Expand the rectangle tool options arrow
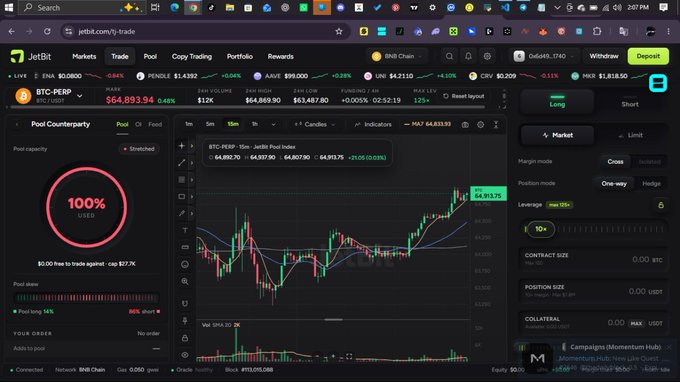This screenshot has width=680, height=382. click(x=192, y=196)
